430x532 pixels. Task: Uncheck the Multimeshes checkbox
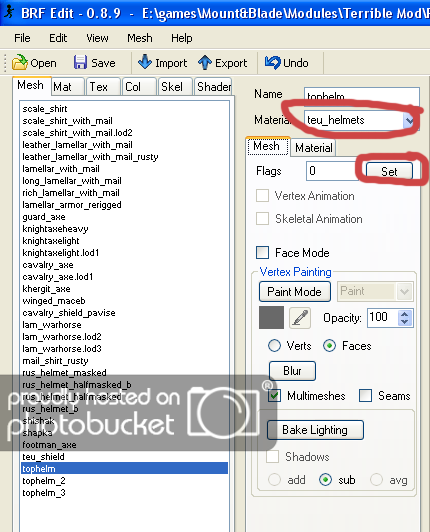pyautogui.click(x=274, y=396)
